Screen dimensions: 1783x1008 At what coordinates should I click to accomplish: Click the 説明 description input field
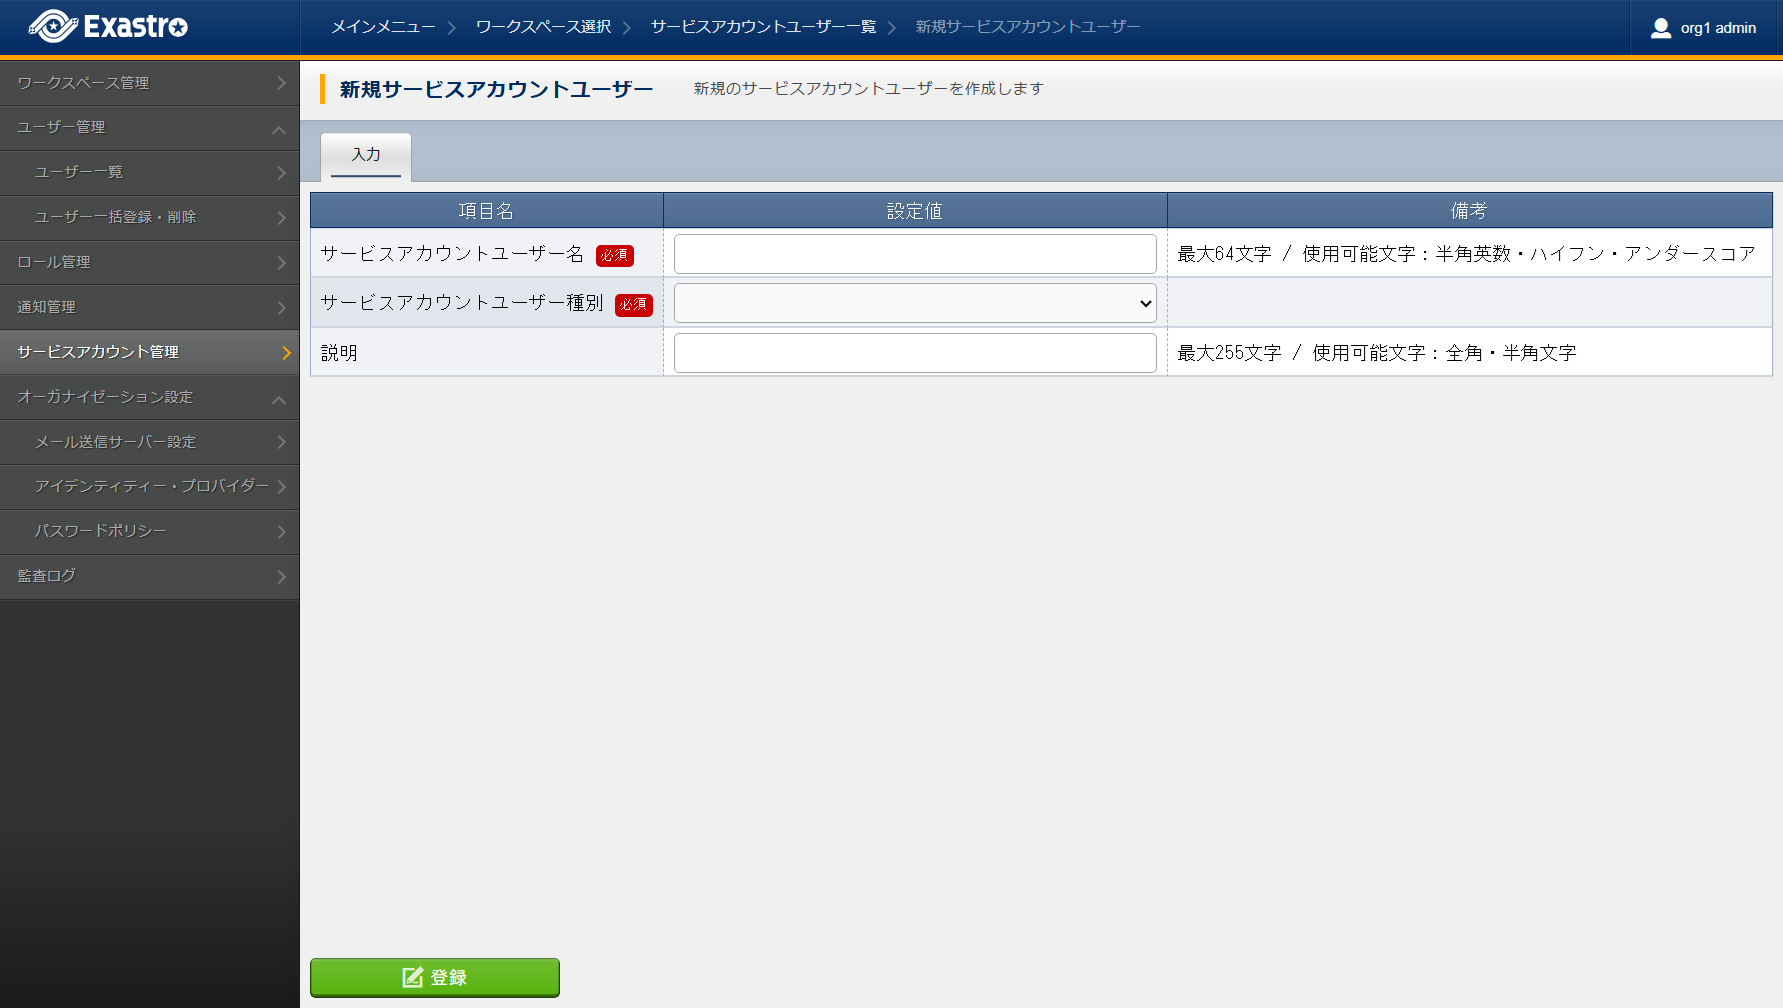click(x=914, y=353)
